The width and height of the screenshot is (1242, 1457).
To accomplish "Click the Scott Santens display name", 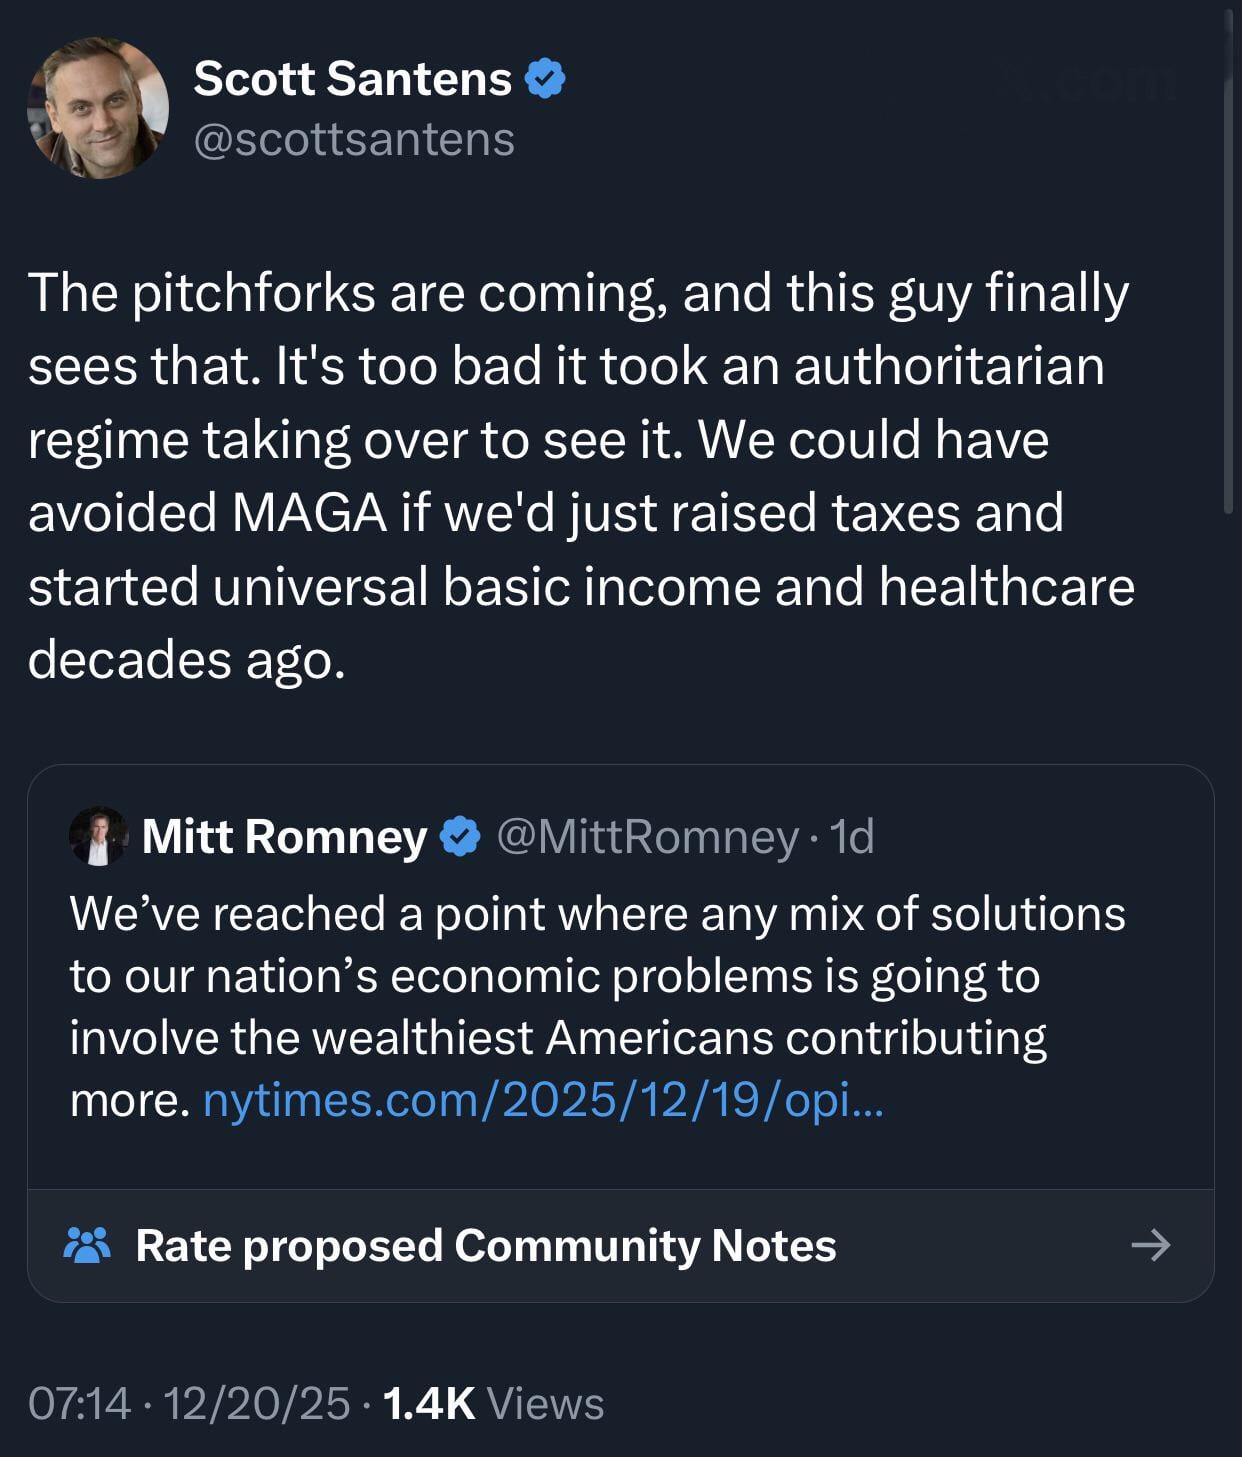I will tap(352, 78).
